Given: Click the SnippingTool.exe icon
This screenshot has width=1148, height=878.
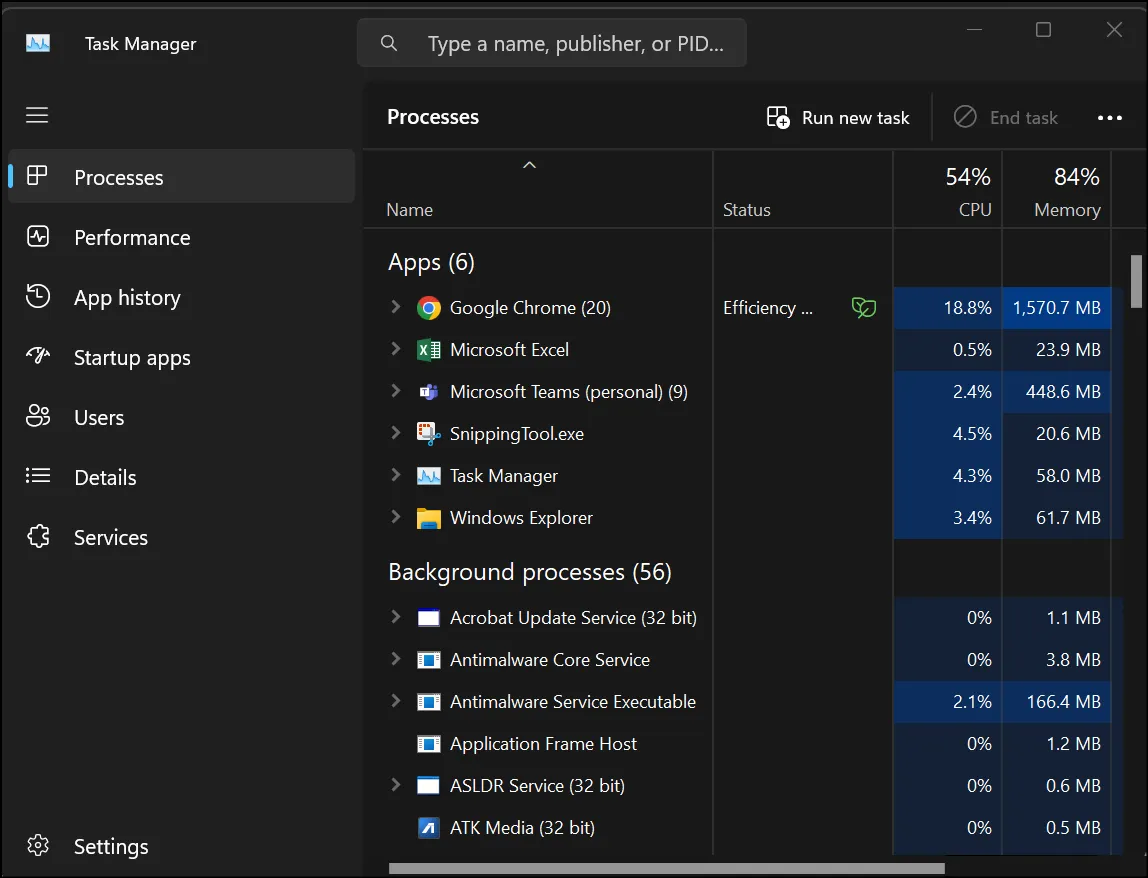Looking at the screenshot, I should (429, 434).
